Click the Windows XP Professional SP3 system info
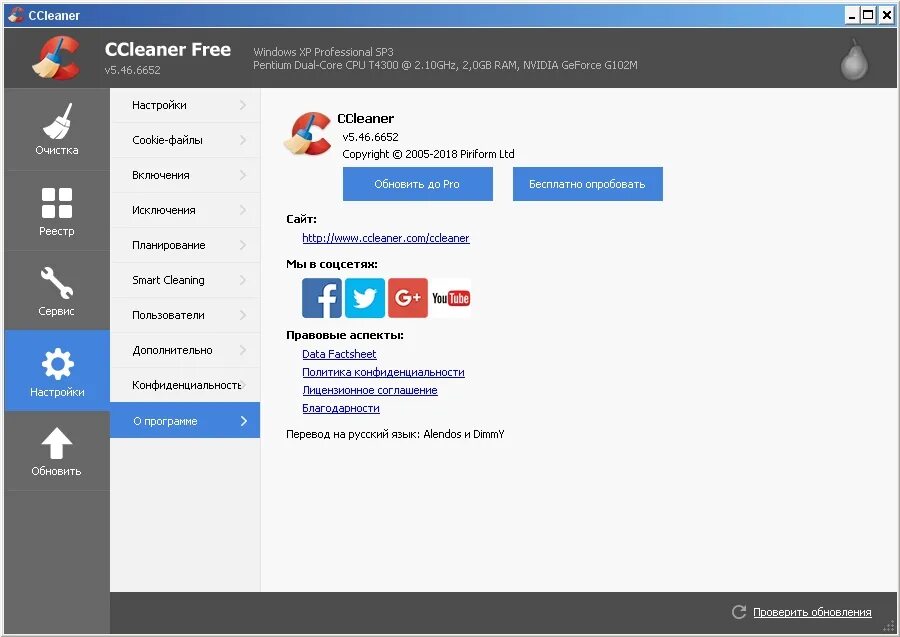 click(323, 52)
